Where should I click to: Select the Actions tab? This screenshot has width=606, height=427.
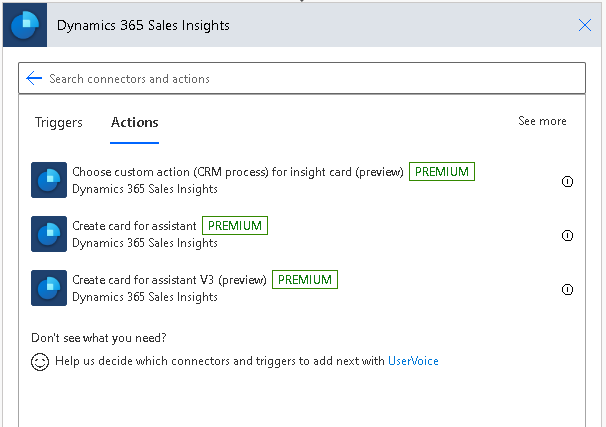[x=134, y=122]
